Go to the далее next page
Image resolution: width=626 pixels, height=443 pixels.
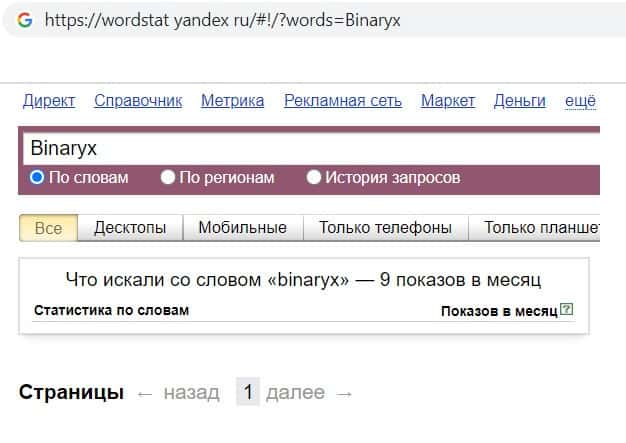[x=295, y=392]
